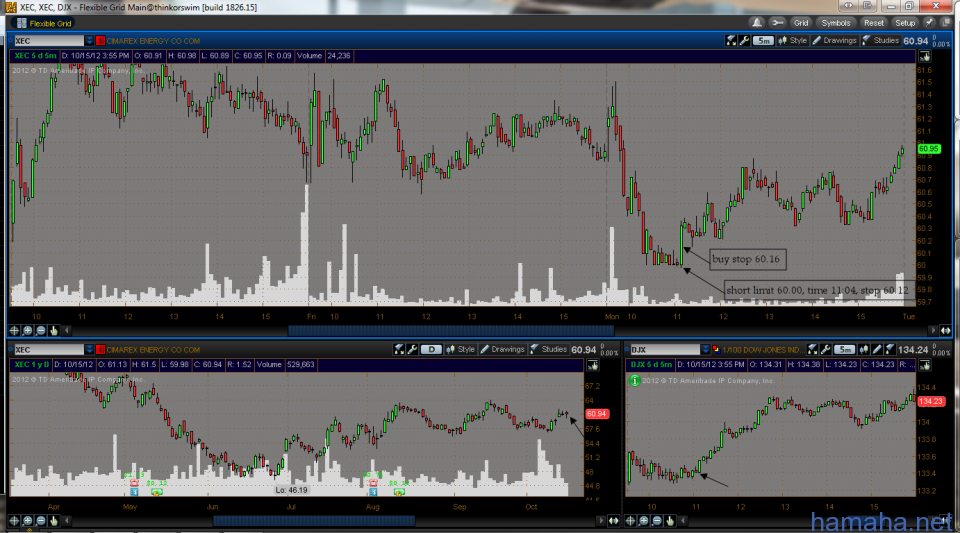960x533 pixels.
Task: Click green info icon in DJX chart
Action: 635,381
